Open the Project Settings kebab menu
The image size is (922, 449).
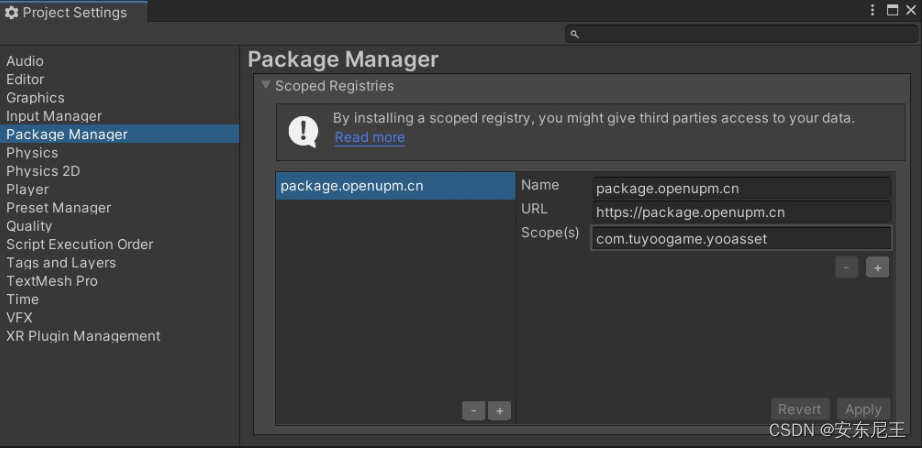tap(873, 10)
